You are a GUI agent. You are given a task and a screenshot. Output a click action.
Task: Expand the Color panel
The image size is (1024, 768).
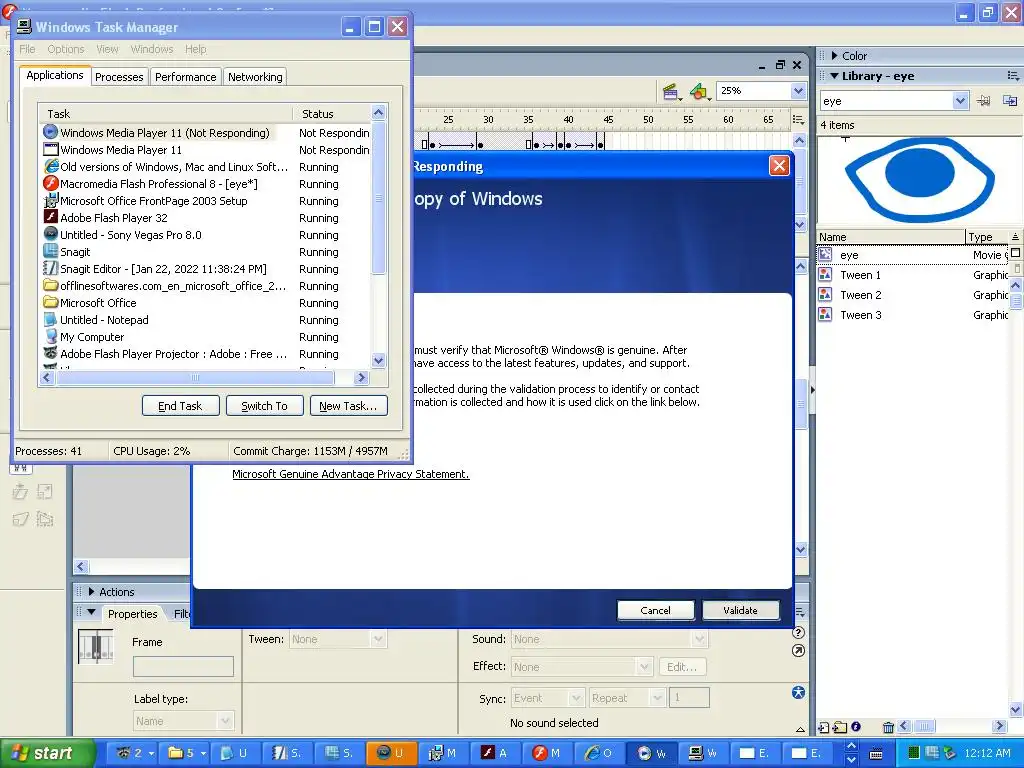coord(834,56)
